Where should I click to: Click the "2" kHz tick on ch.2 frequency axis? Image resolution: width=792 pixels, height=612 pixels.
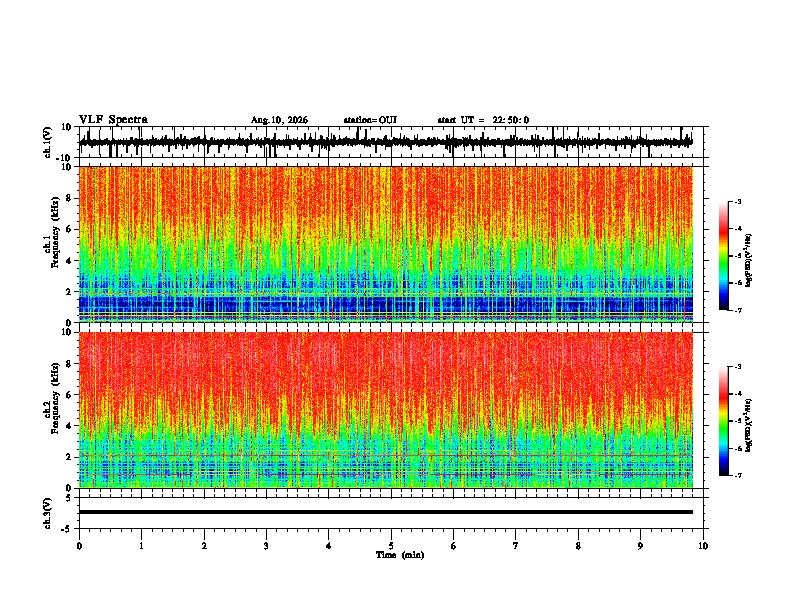[69, 457]
